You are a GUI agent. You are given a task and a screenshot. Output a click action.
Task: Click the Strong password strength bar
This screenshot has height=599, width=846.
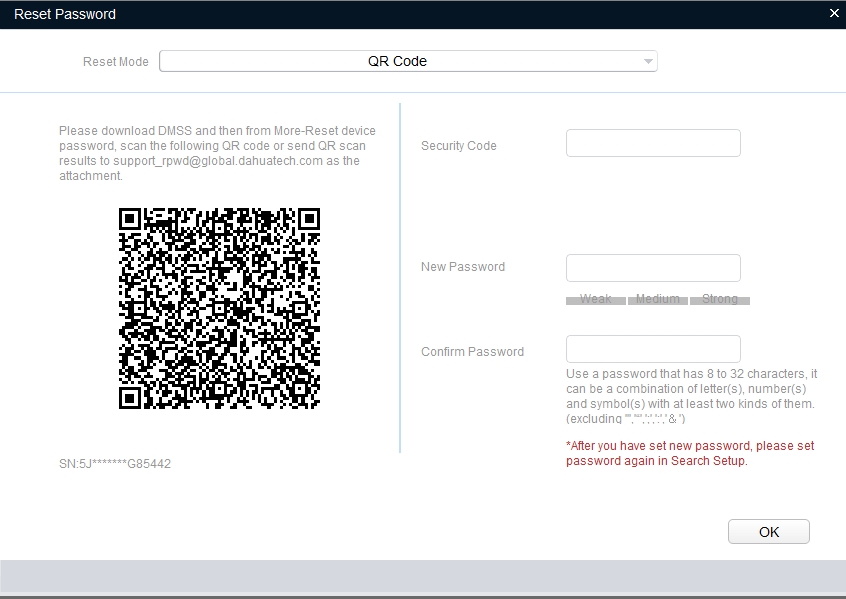(x=719, y=300)
